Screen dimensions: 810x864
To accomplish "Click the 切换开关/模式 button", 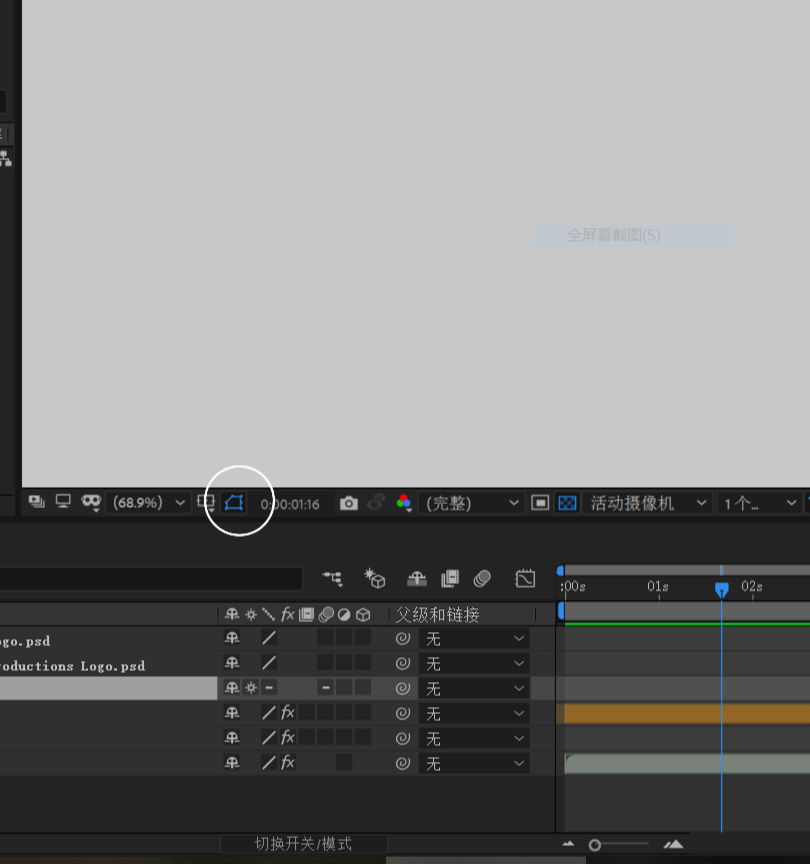I will click(304, 843).
